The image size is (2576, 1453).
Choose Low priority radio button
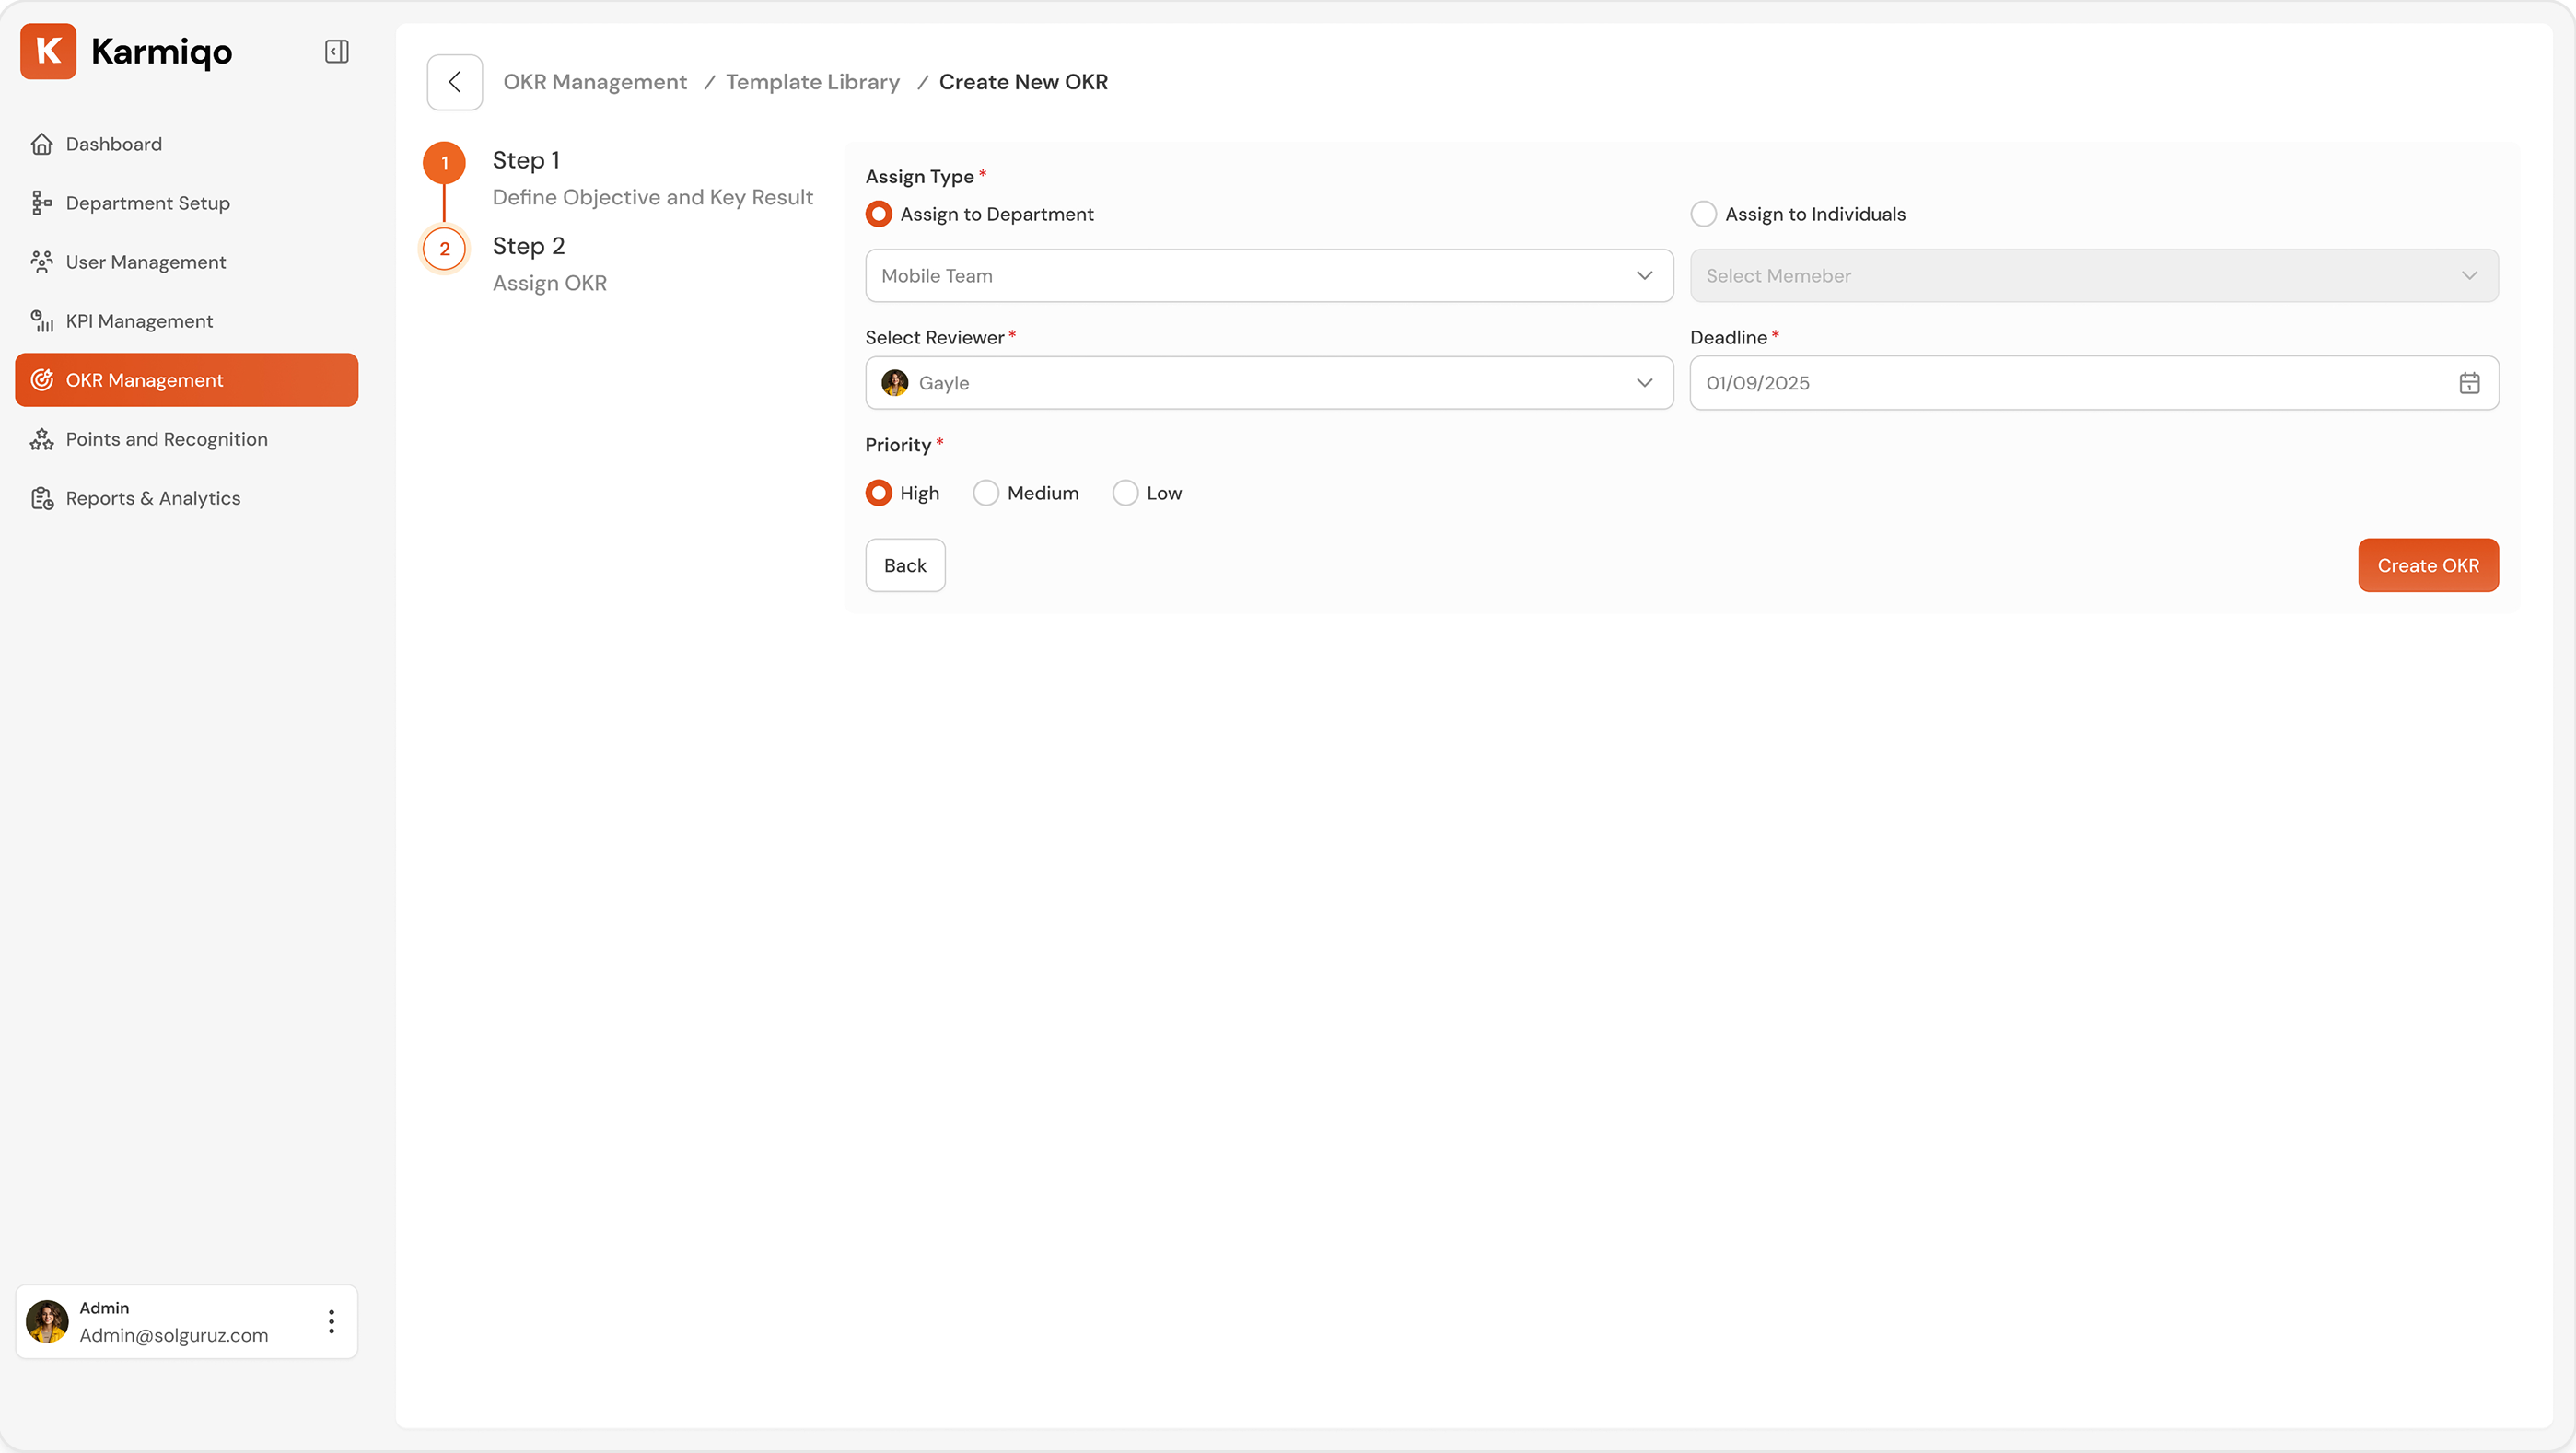(x=1125, y=493)
